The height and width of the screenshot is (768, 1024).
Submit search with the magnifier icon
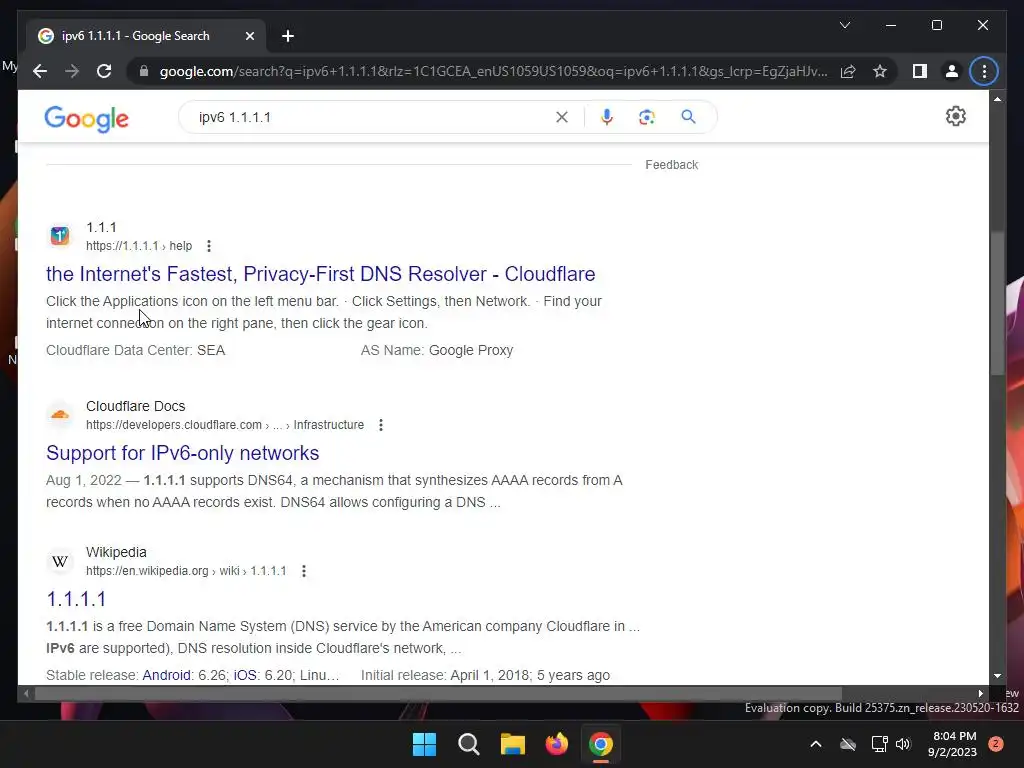(688, 117)
